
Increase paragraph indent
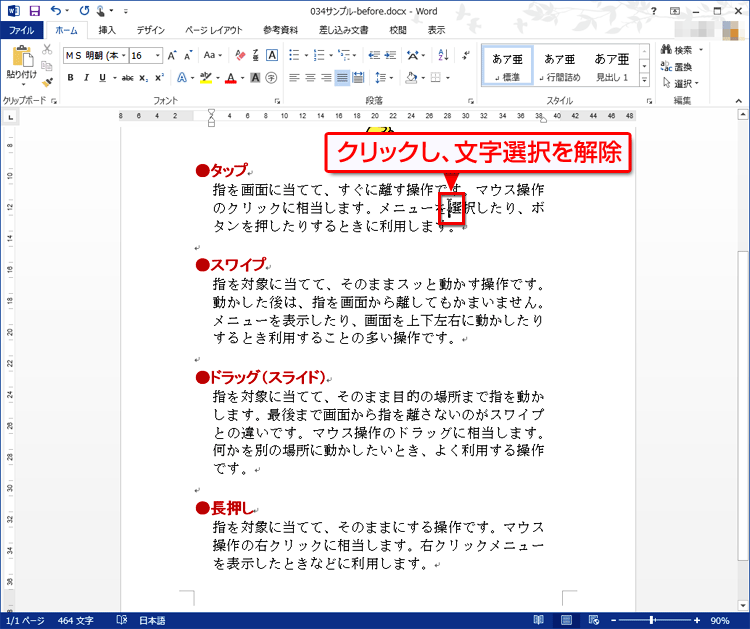(x=390, y=55)
